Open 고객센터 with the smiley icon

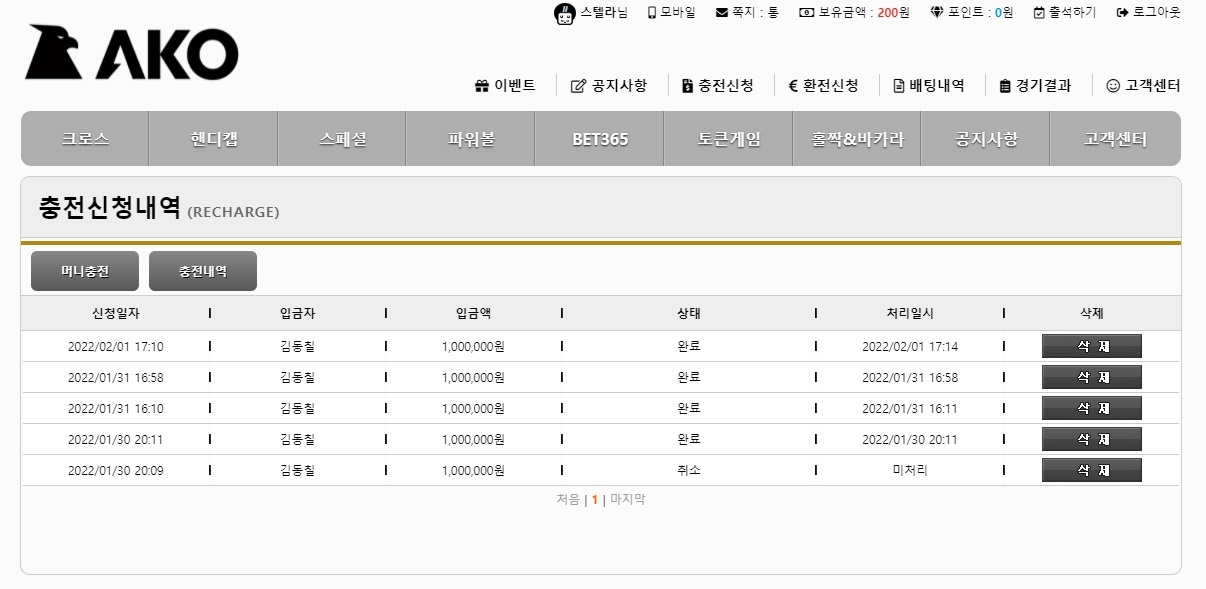coord(1143,86)
